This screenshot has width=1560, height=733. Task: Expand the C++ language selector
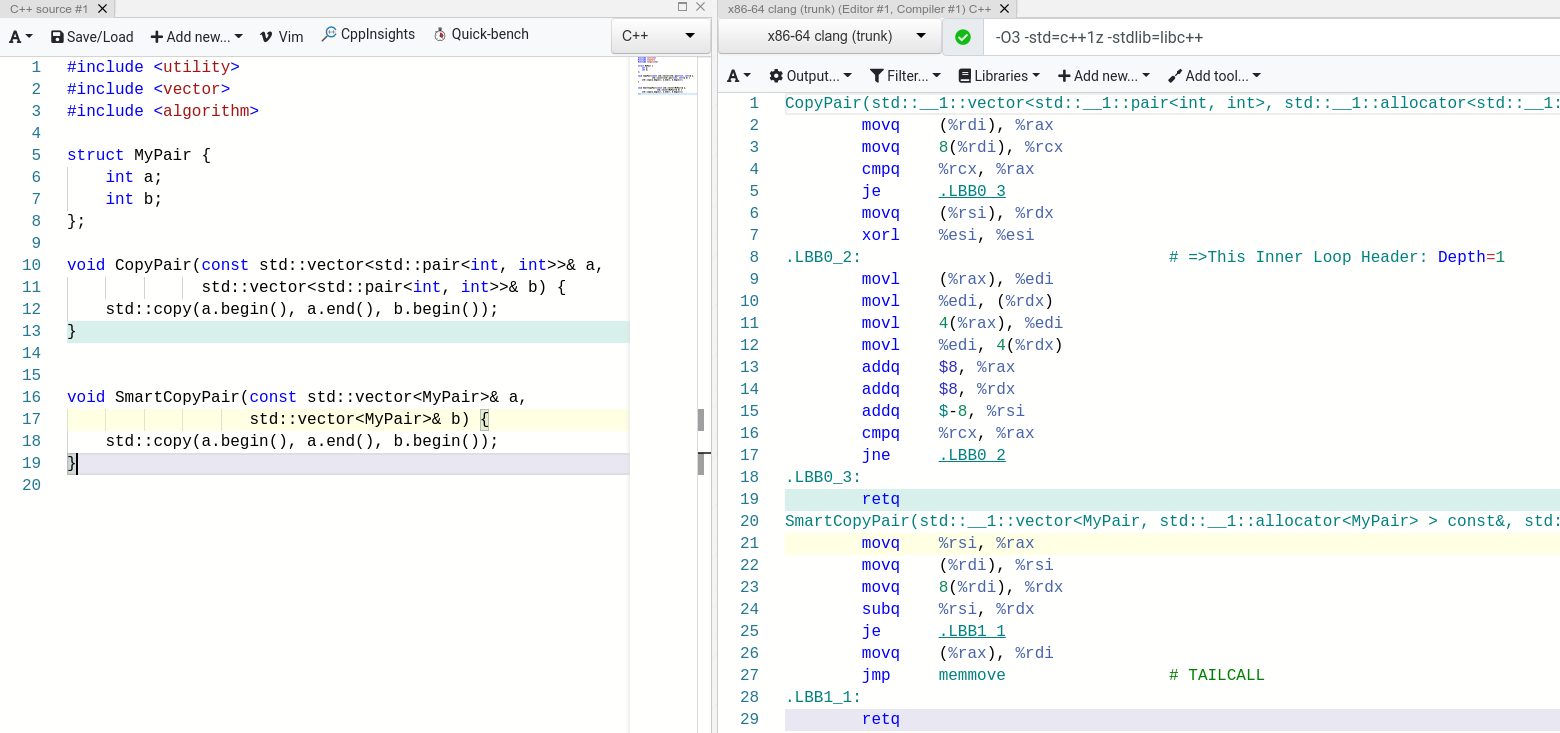tap(659, 36)
